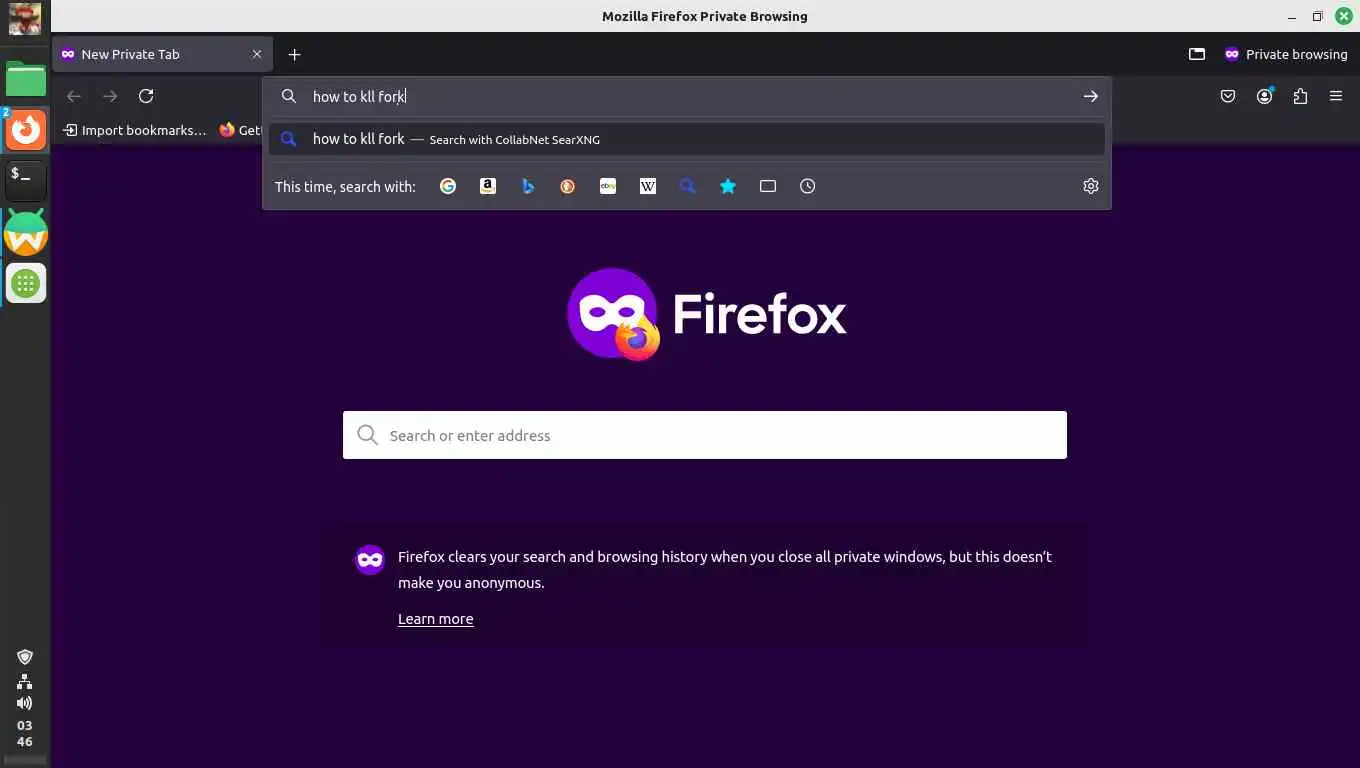Open search settings gear in URL dropdown

pyautogui.click(x=1091, y=186)
